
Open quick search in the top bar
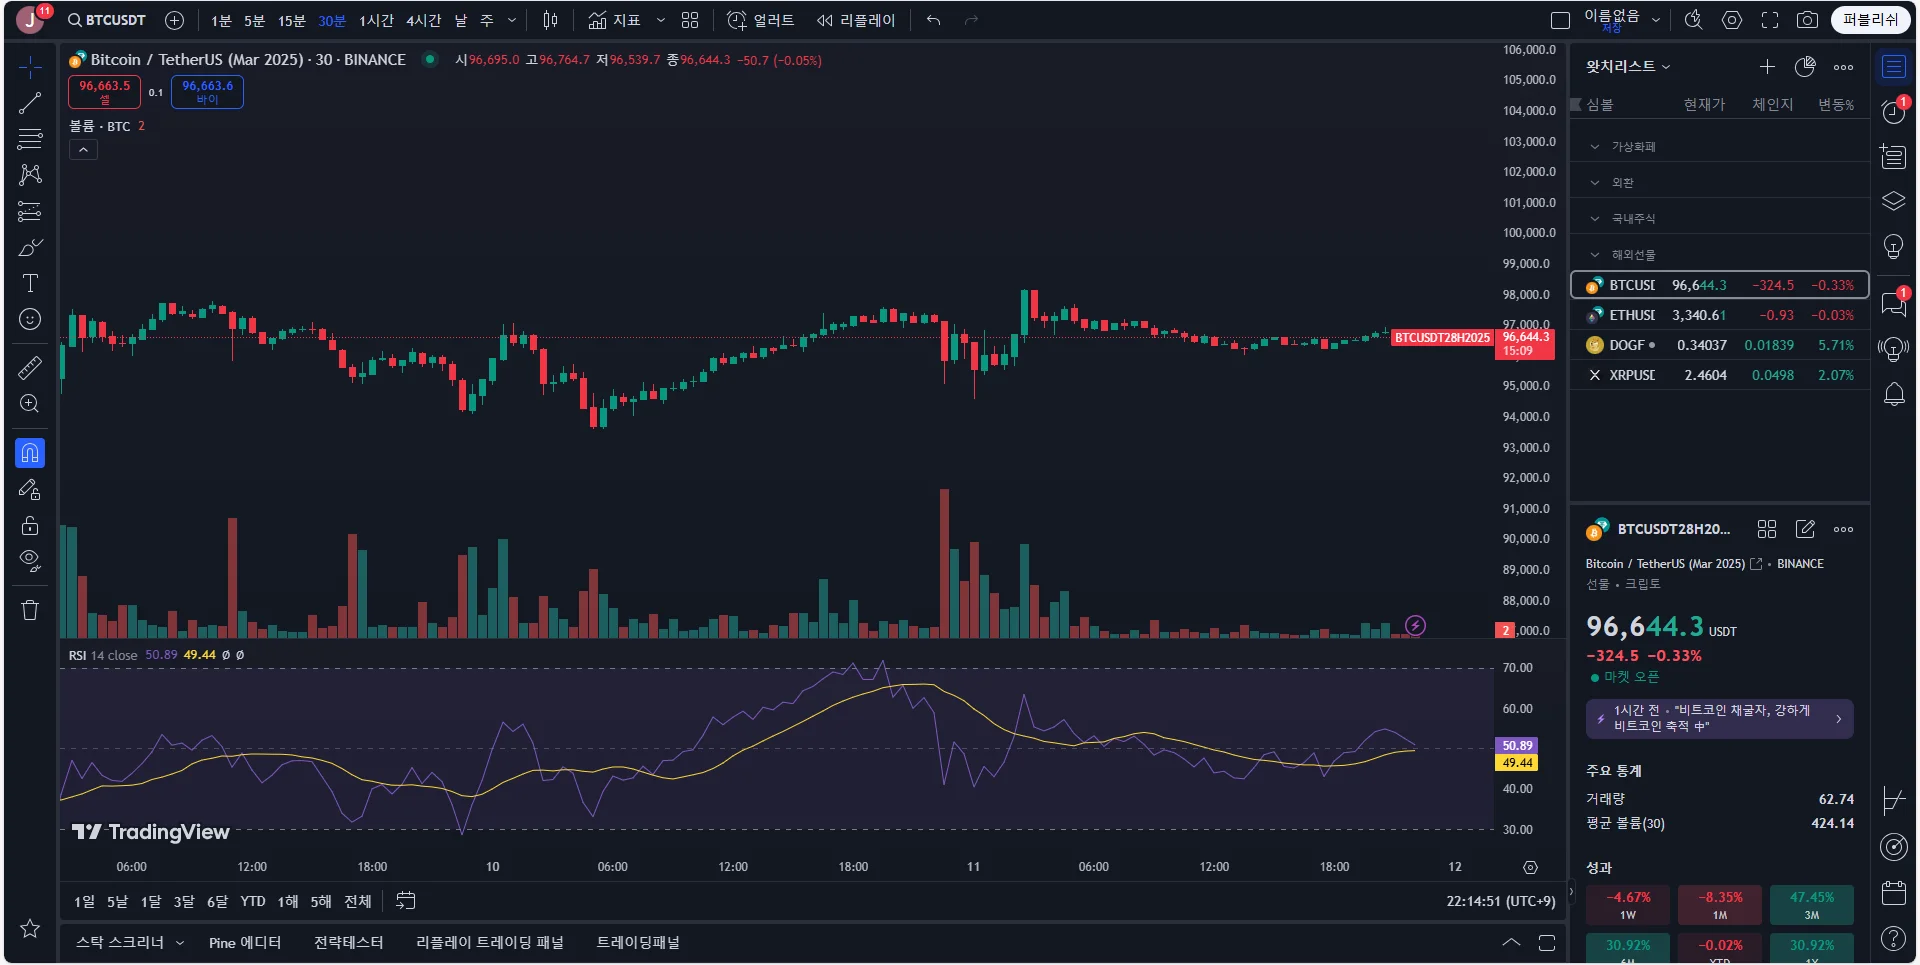click(1693, 20)
